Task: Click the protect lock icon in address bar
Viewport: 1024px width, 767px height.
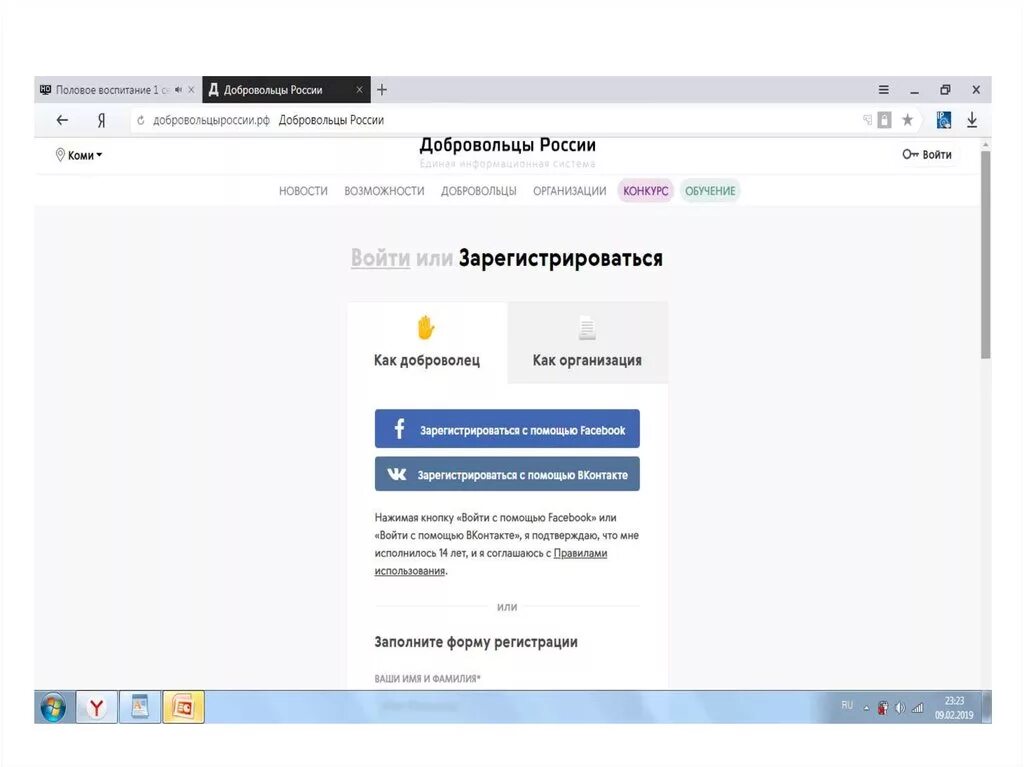Action: (x=884, y=120)
